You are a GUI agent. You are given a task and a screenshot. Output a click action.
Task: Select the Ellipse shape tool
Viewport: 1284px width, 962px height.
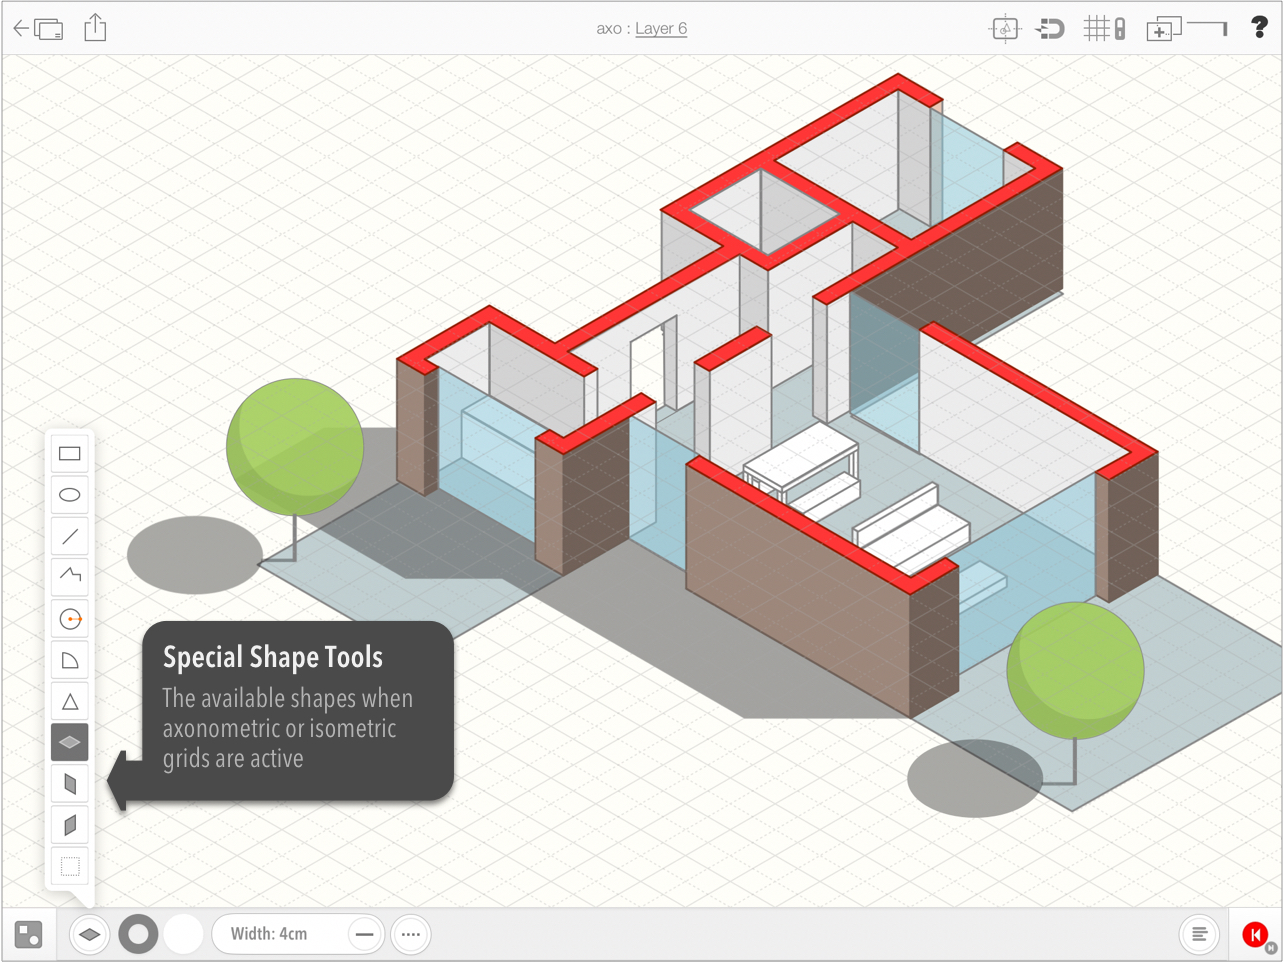pos(70,495)
